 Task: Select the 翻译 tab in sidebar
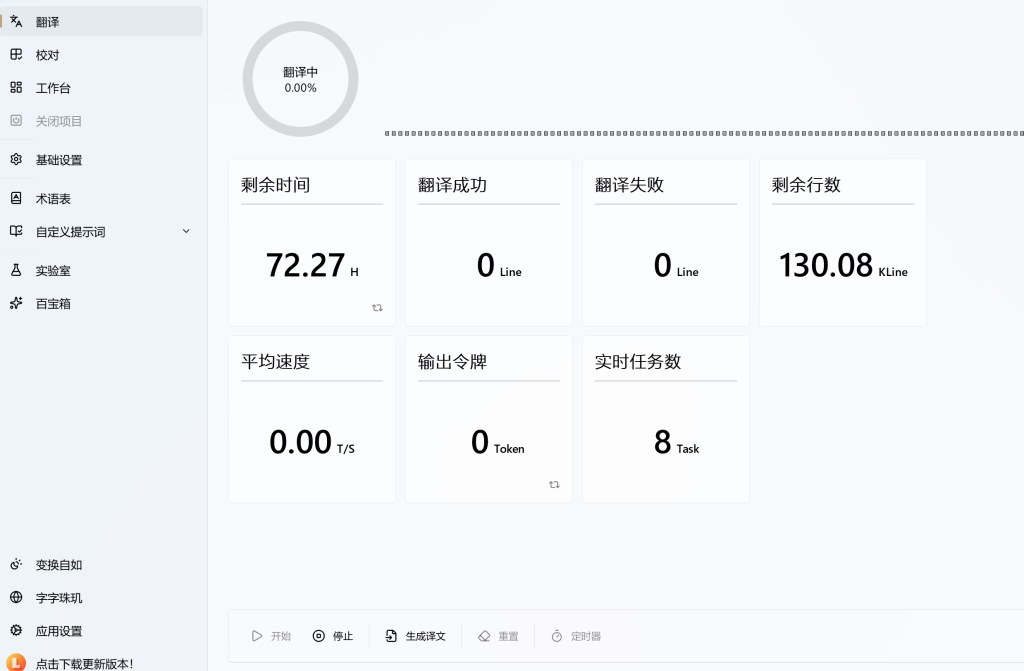click(48, 22)
